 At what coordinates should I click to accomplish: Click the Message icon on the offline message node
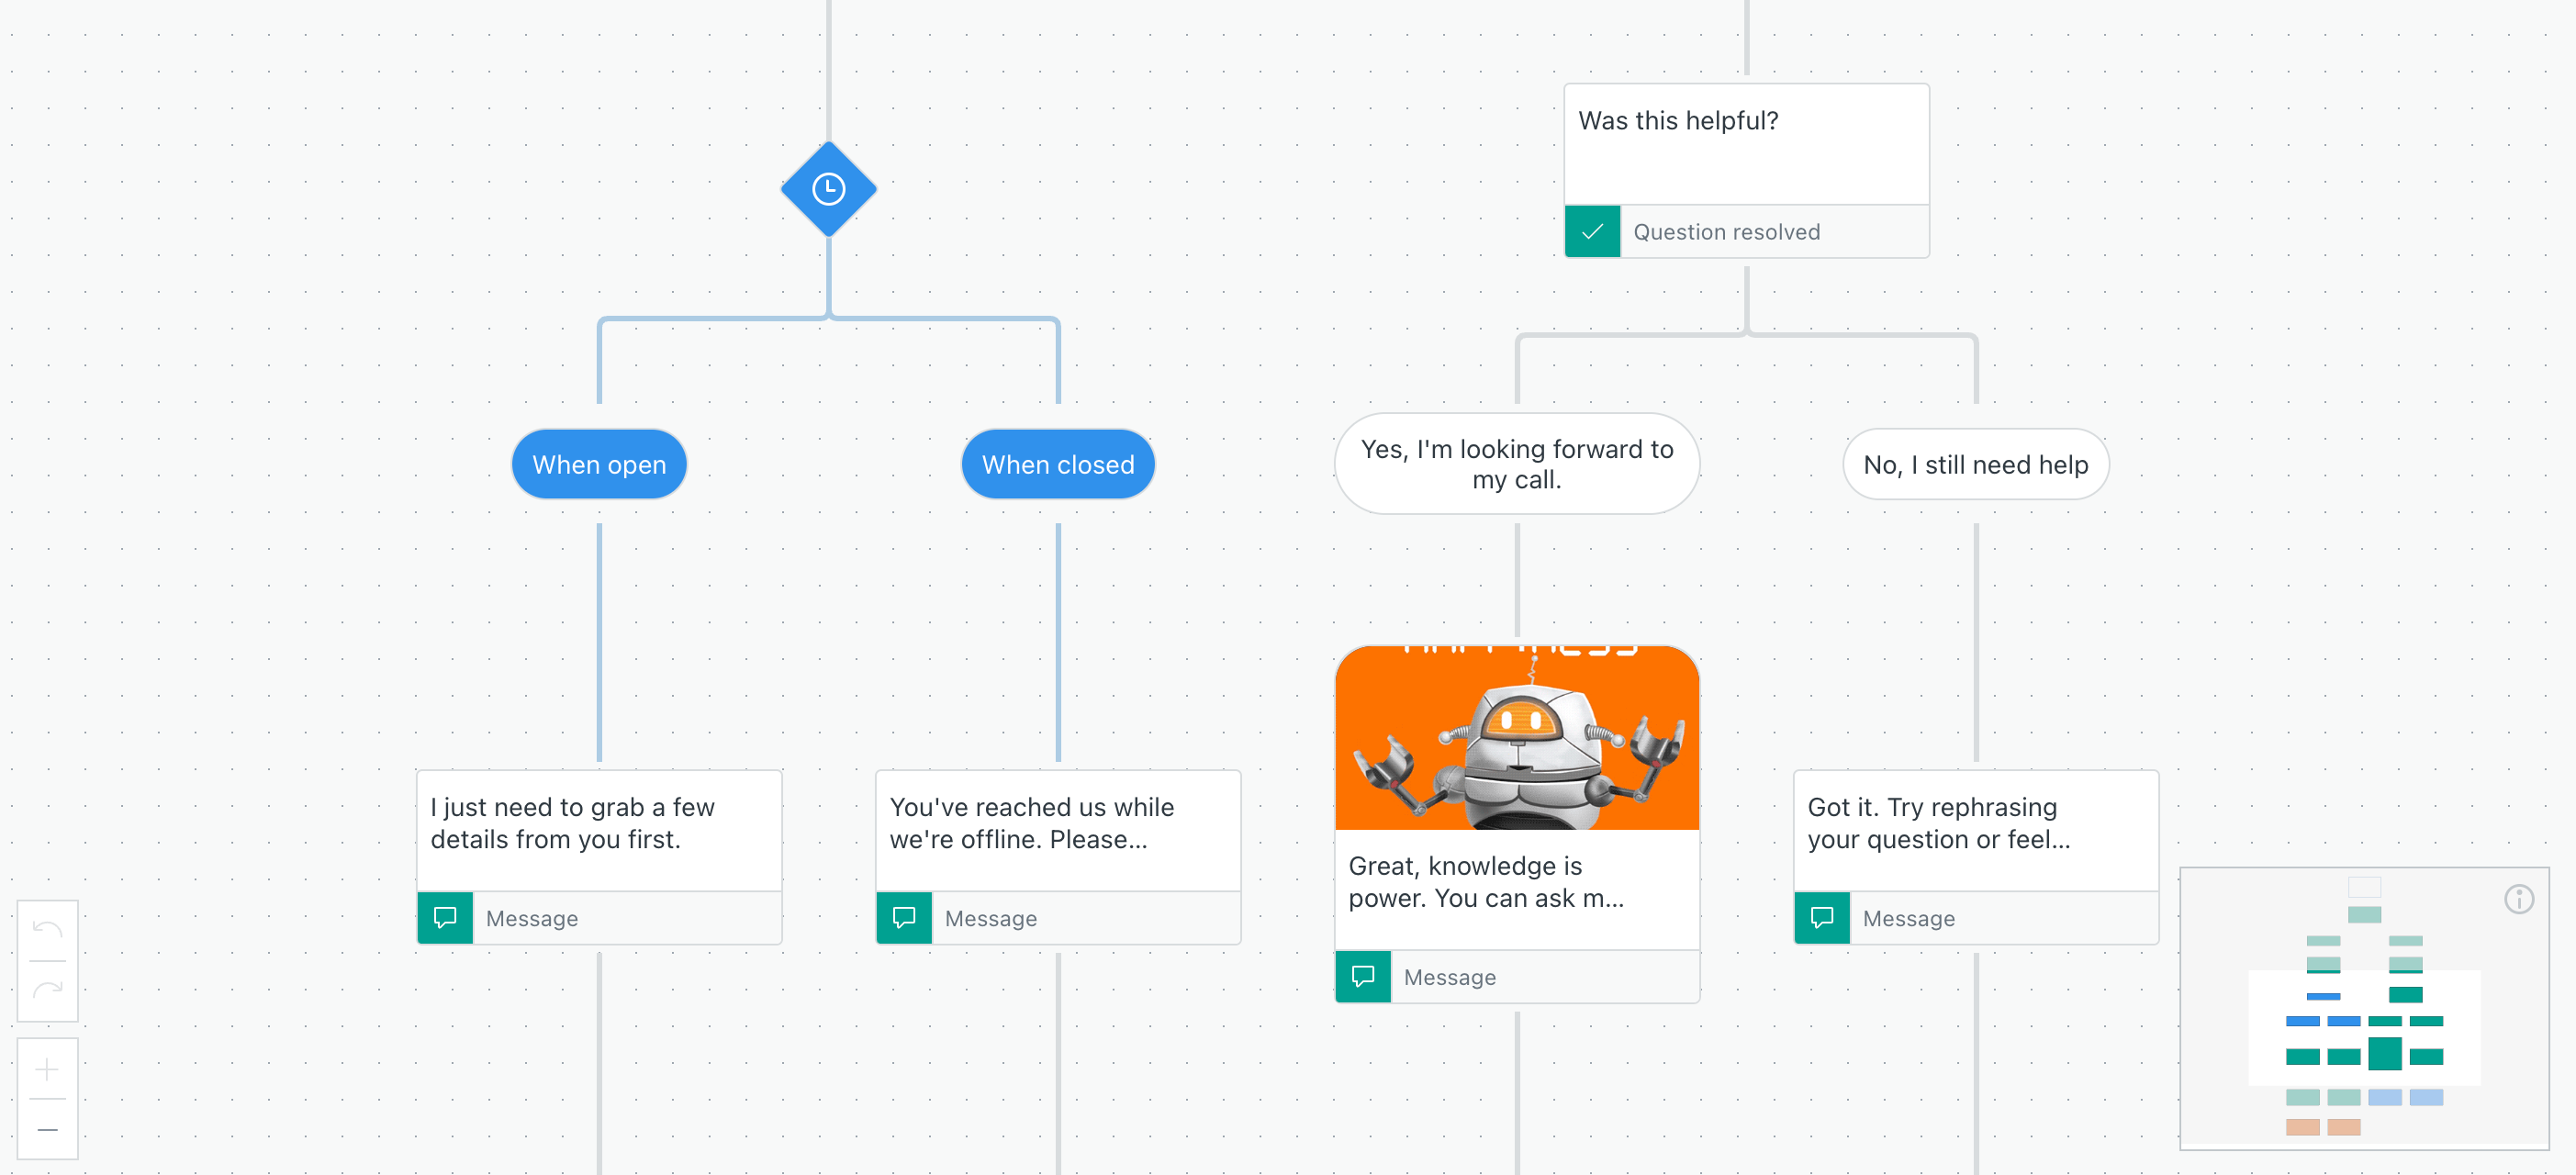click(x=903, y=917)
